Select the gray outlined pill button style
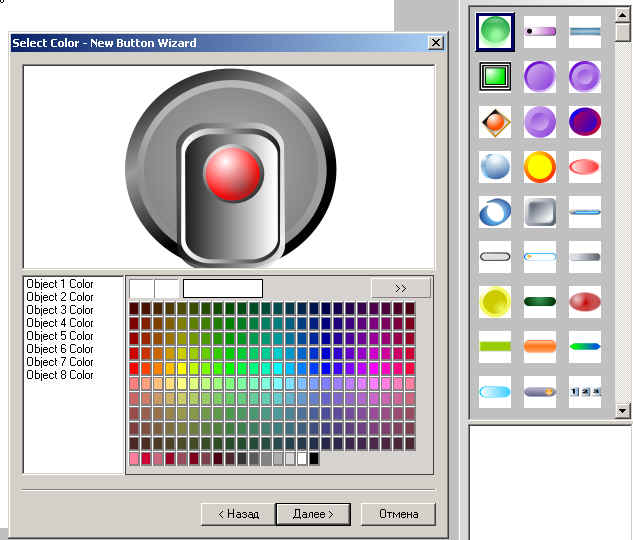633x540 pixels. (495, 257)
